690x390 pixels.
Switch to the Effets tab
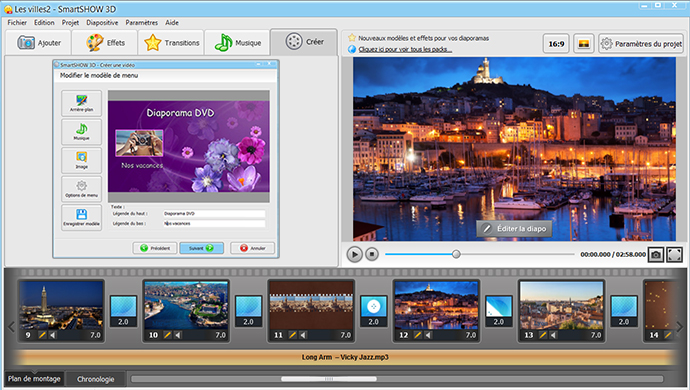[105, 43]
